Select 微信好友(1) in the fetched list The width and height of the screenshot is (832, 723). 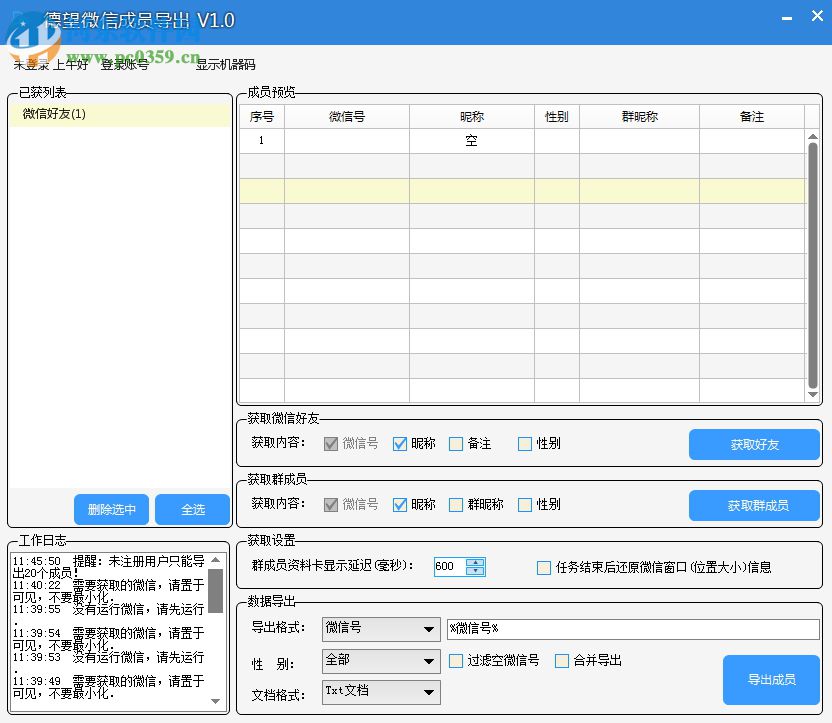pyautogui.click(x=55, y=114)
